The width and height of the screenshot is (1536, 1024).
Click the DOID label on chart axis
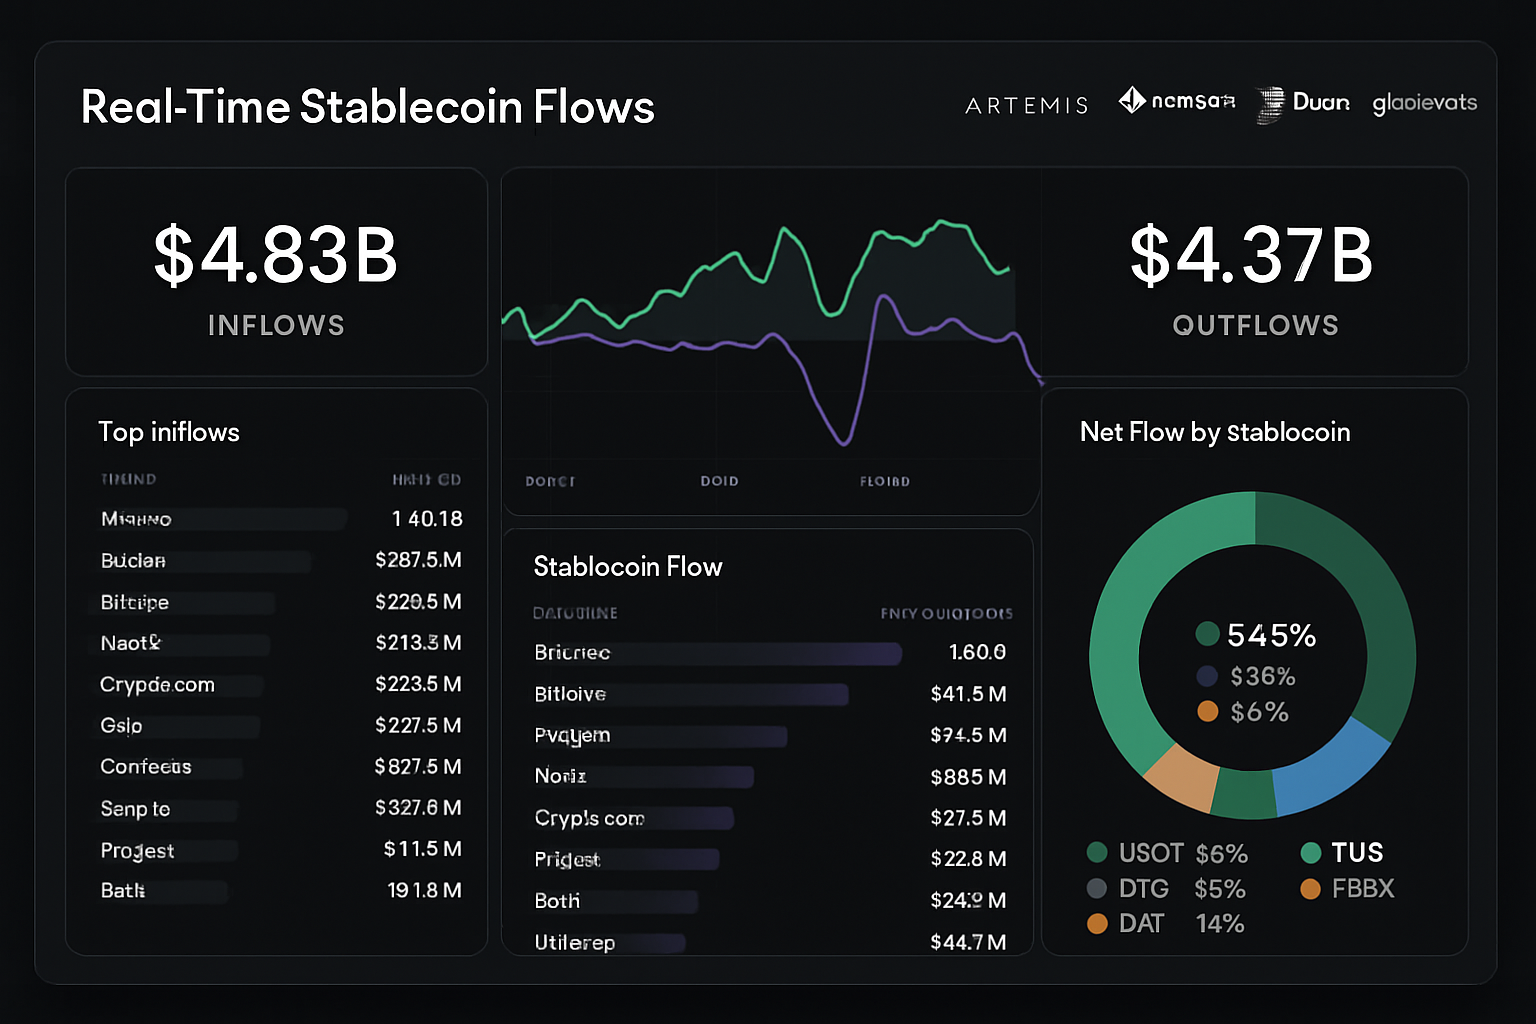tap(719, 481)
